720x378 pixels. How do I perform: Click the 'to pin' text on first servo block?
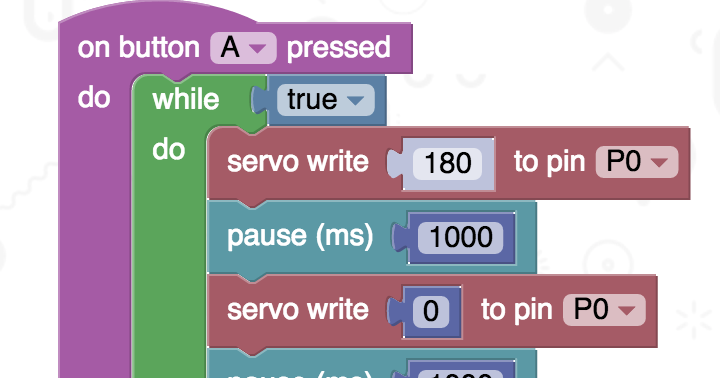click(550, 162)
